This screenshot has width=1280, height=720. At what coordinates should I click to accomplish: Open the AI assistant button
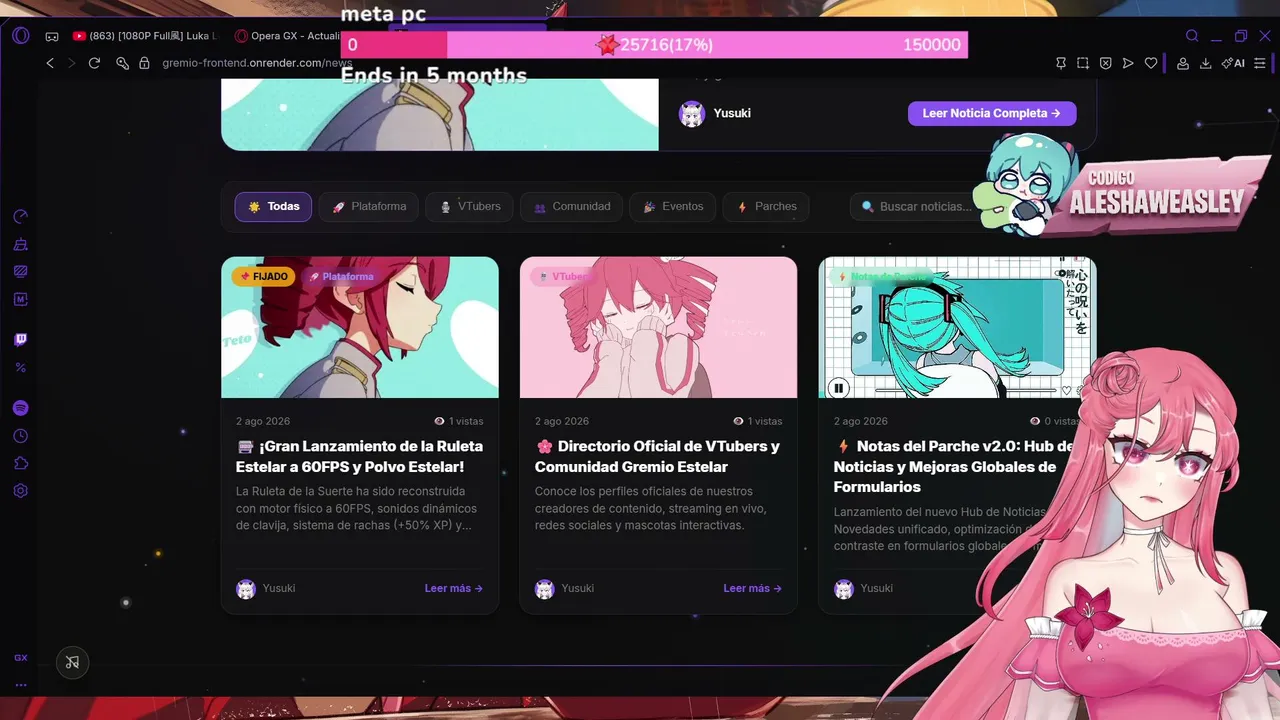(x=1235, y=63)
